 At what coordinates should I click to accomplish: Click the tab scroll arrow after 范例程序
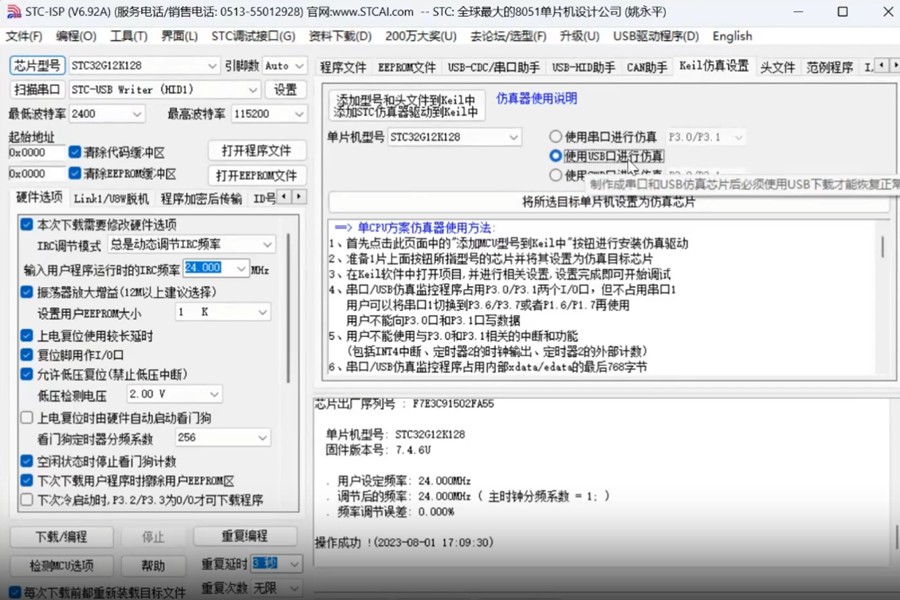click(880, 67)
